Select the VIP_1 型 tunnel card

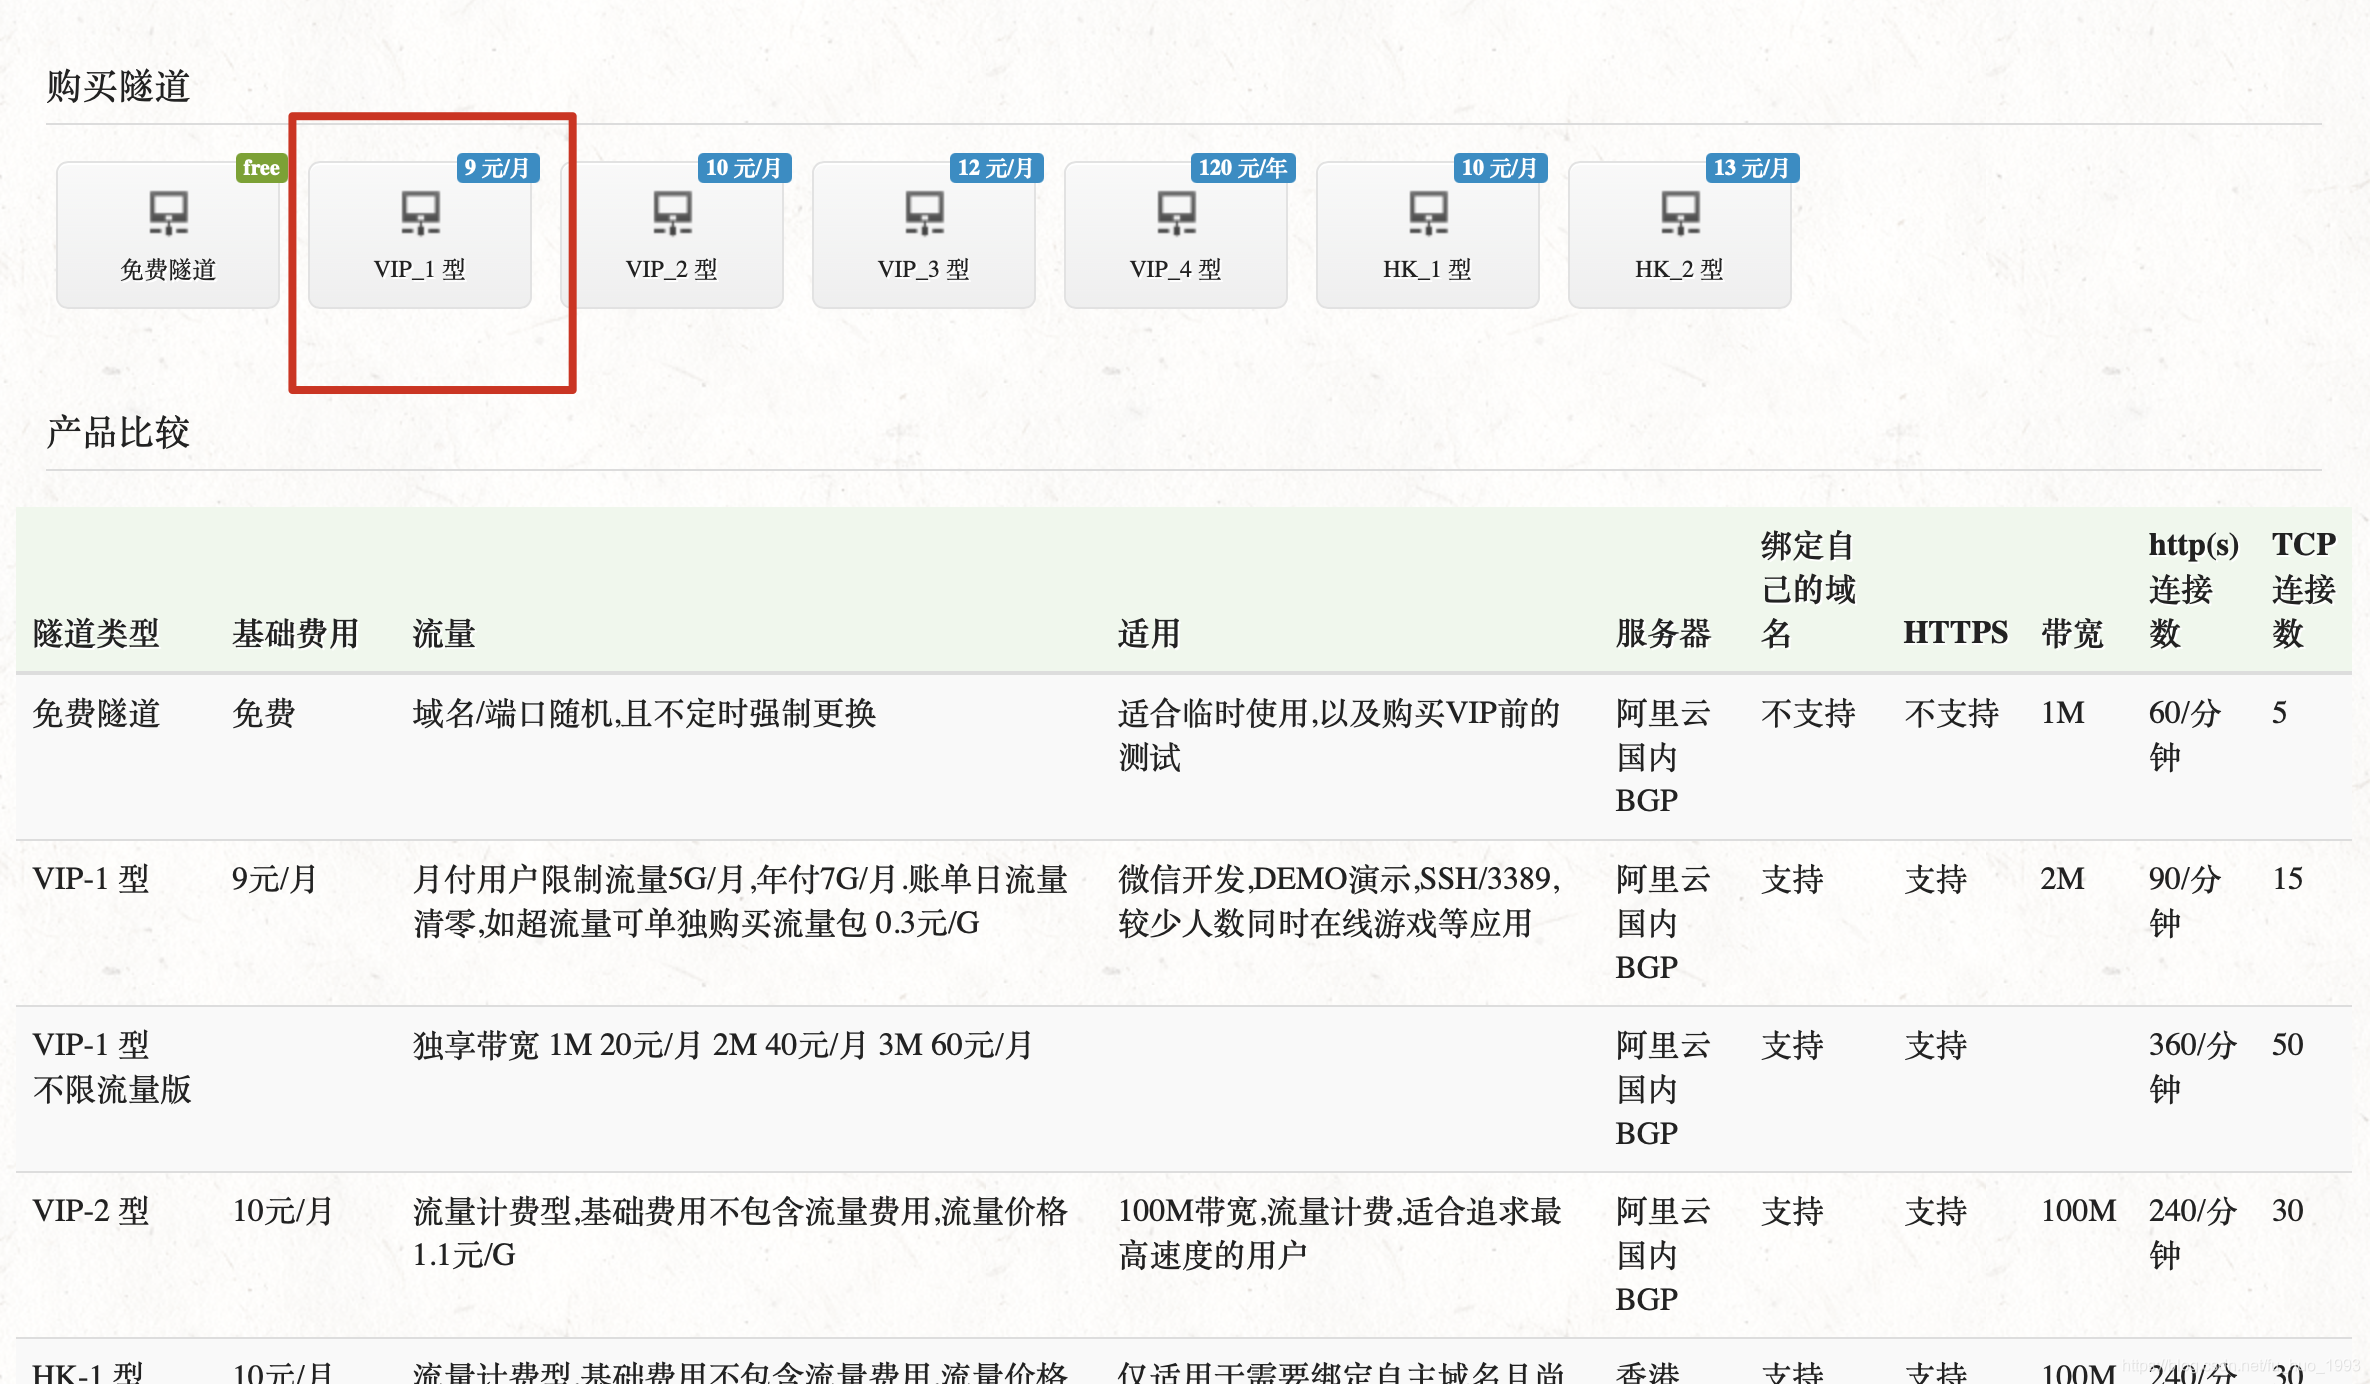point(420,235)
